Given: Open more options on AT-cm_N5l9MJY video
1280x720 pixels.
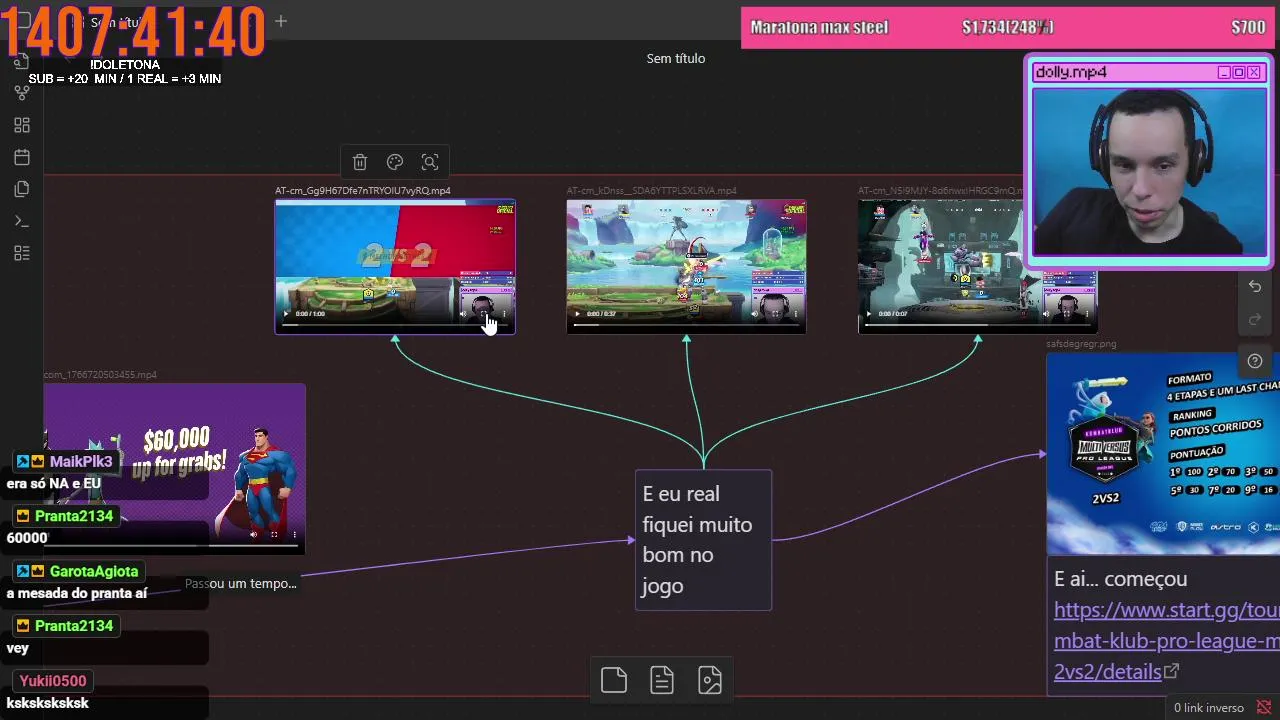Looking at the screenshot, I should tap(1087, 314).
